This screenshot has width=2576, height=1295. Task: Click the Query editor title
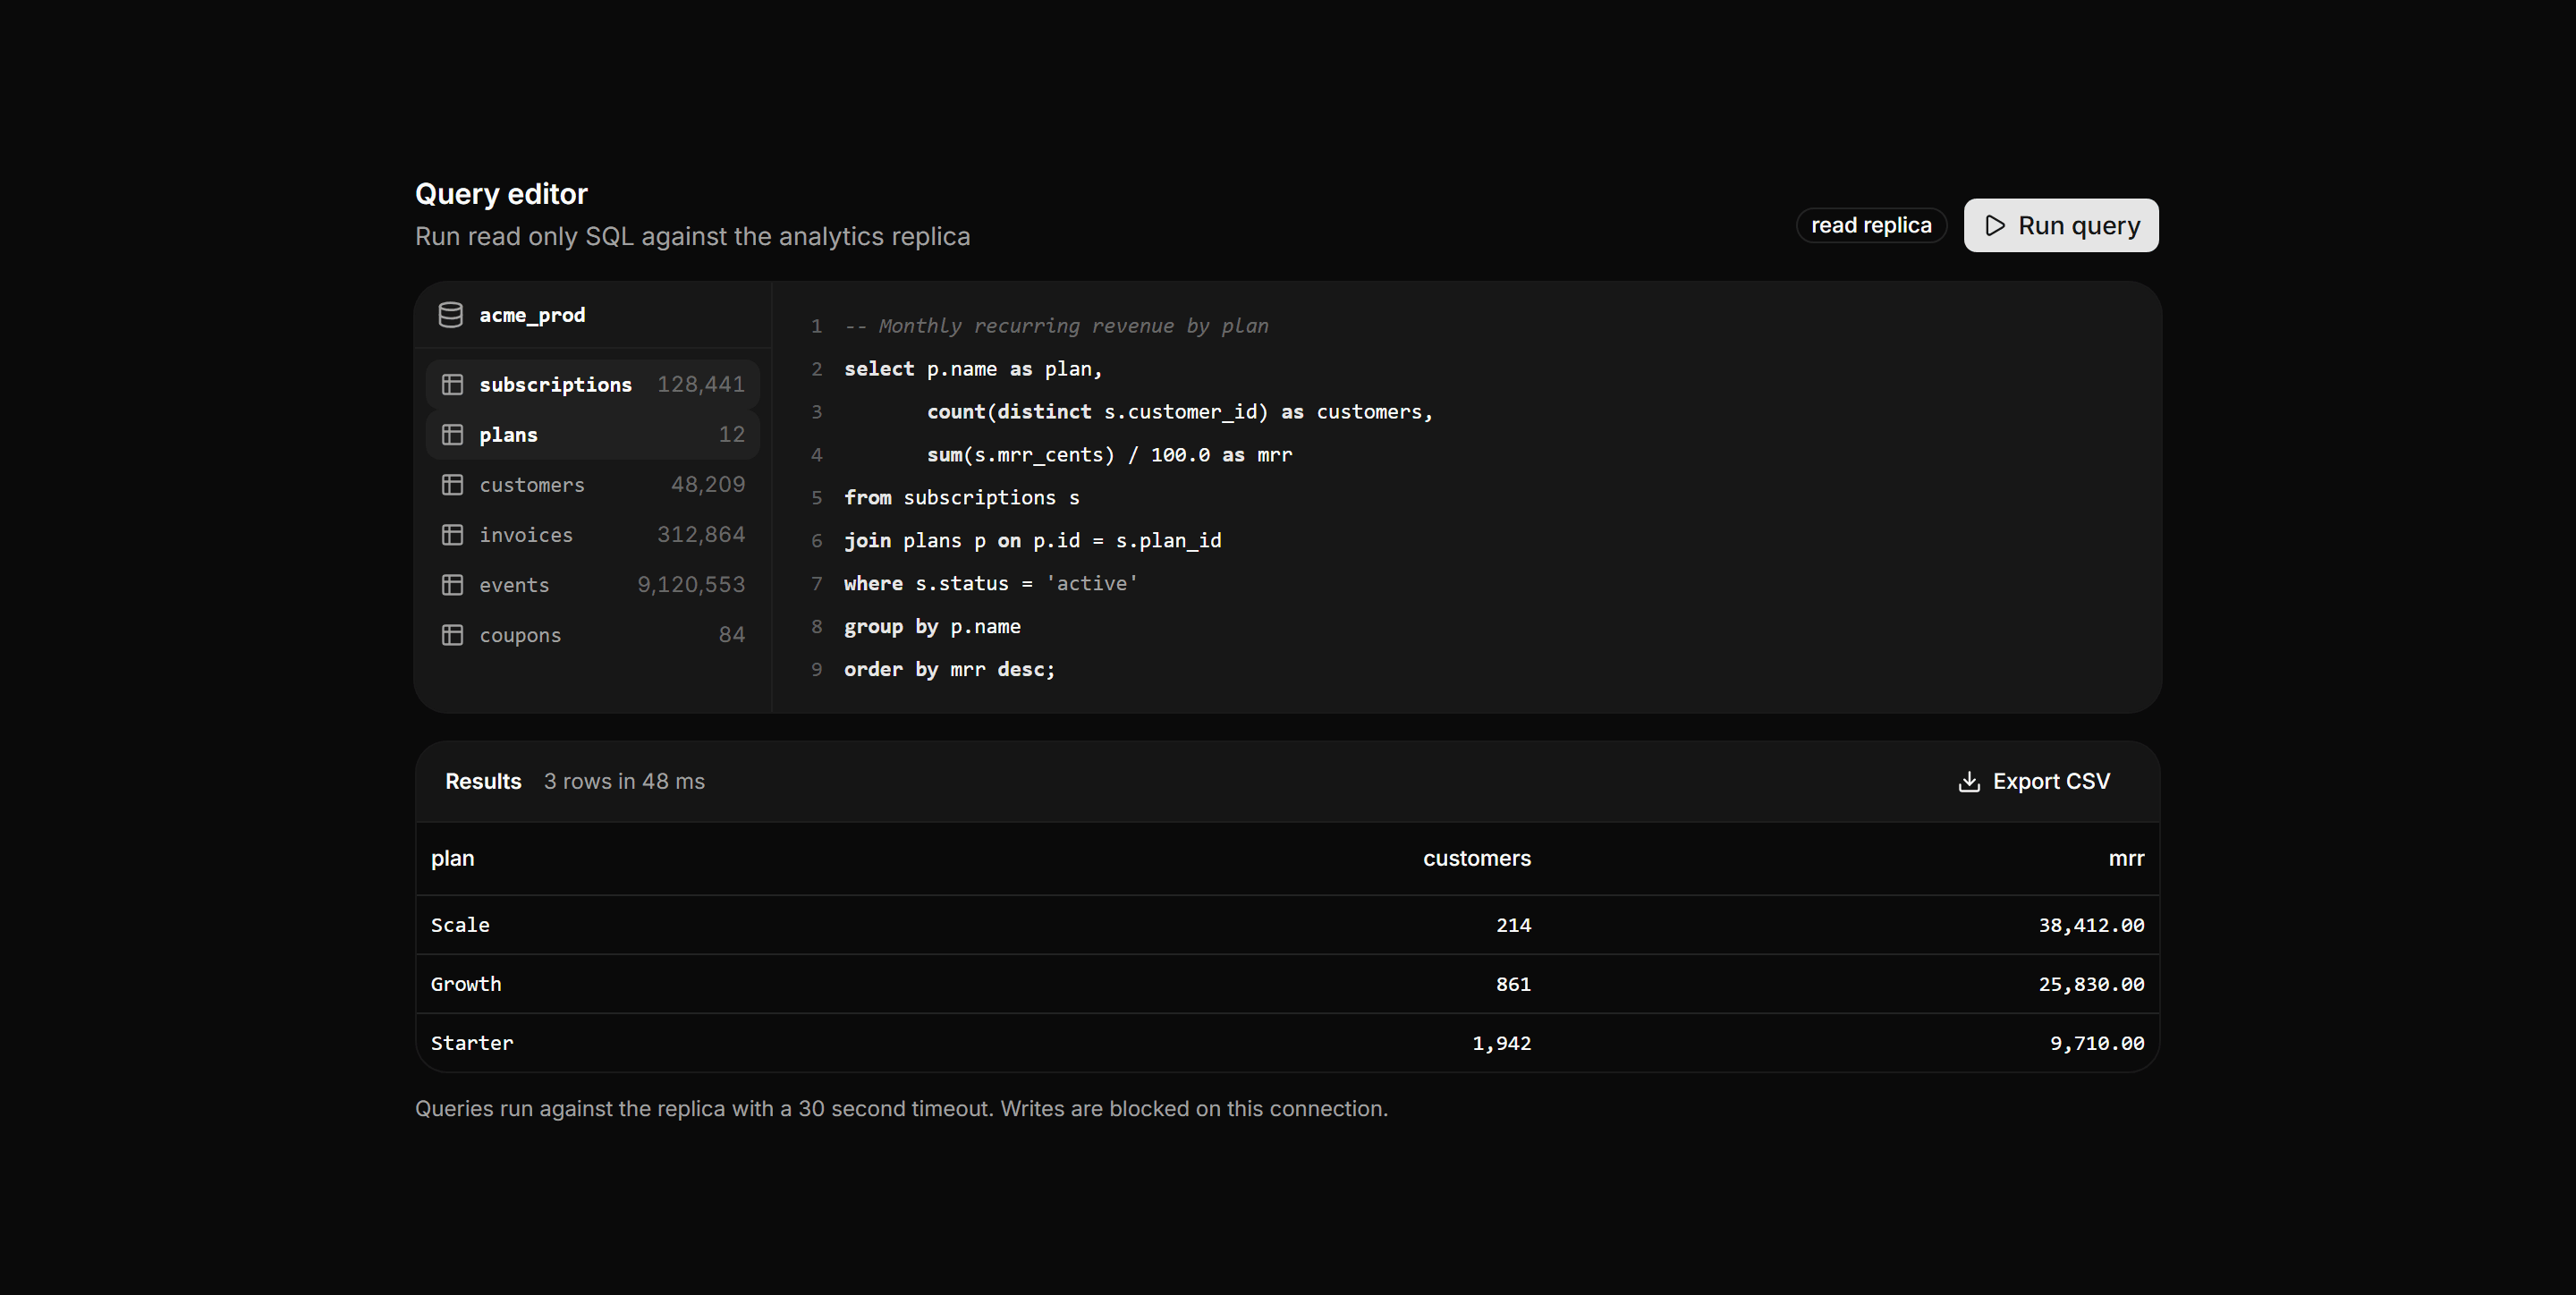pyautogui.click(x=501, y=194)
